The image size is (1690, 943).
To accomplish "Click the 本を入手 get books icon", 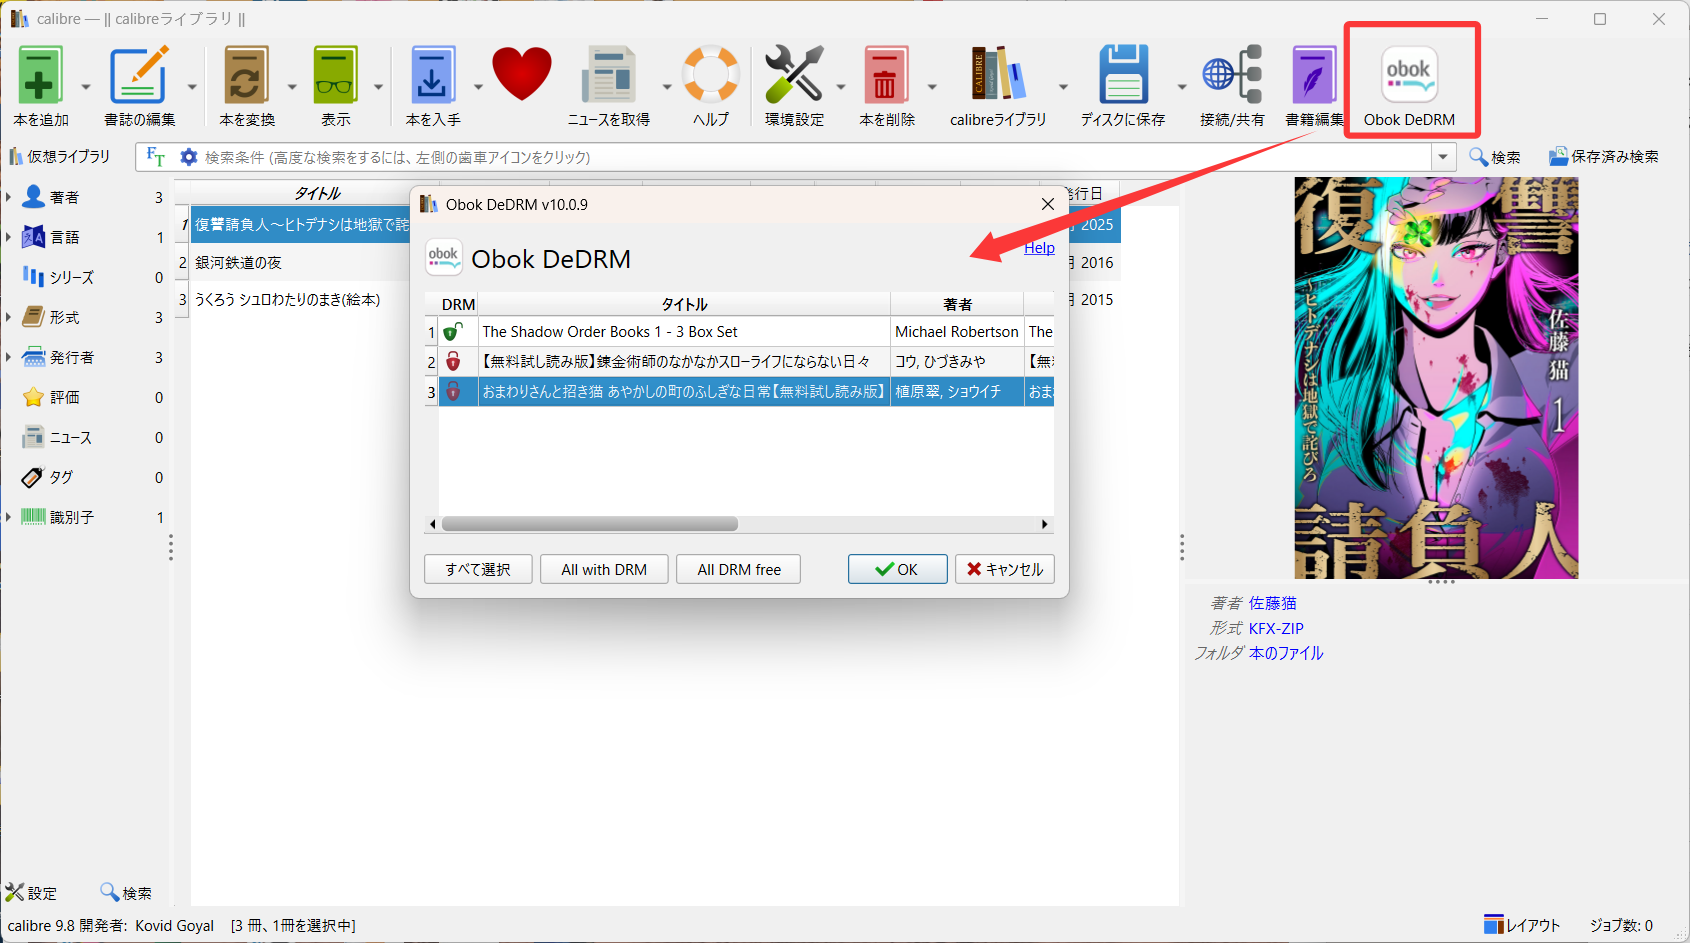I will coord(433,75).
